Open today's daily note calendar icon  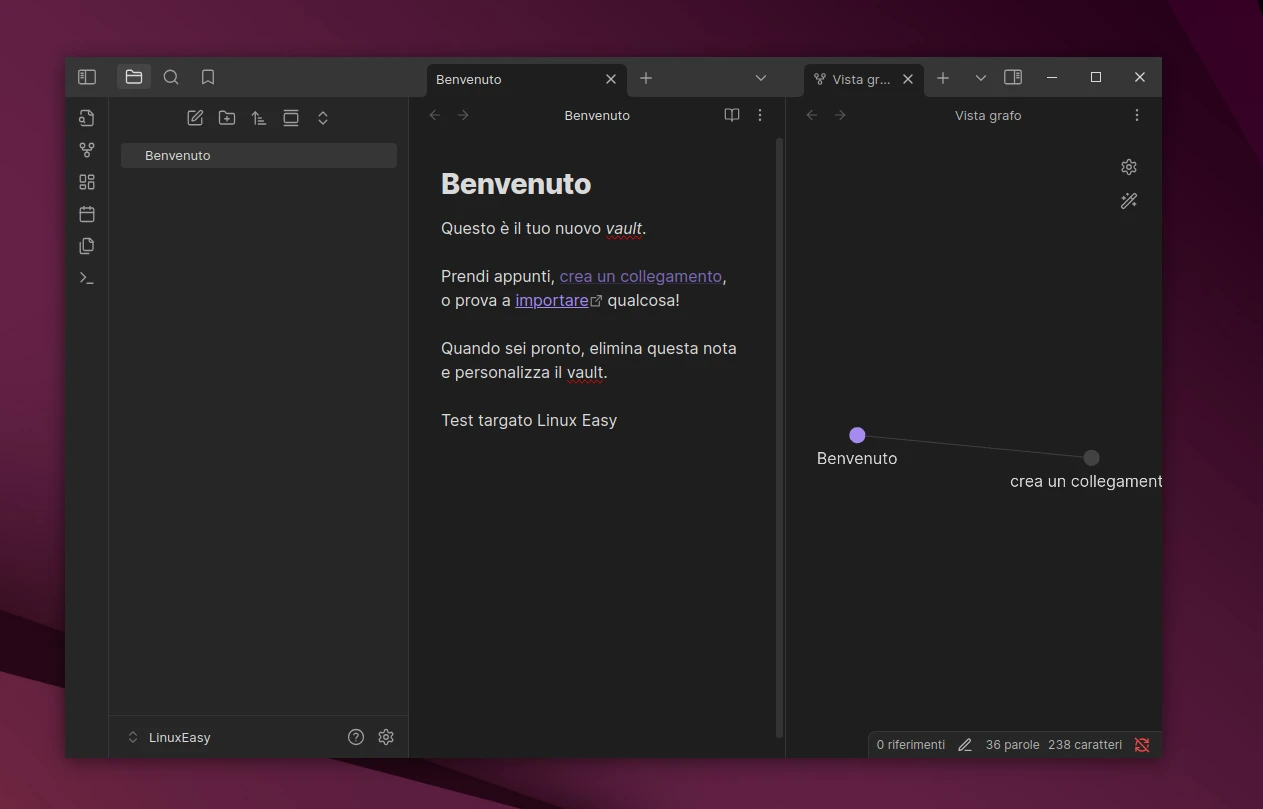click(x=87, y=214)
